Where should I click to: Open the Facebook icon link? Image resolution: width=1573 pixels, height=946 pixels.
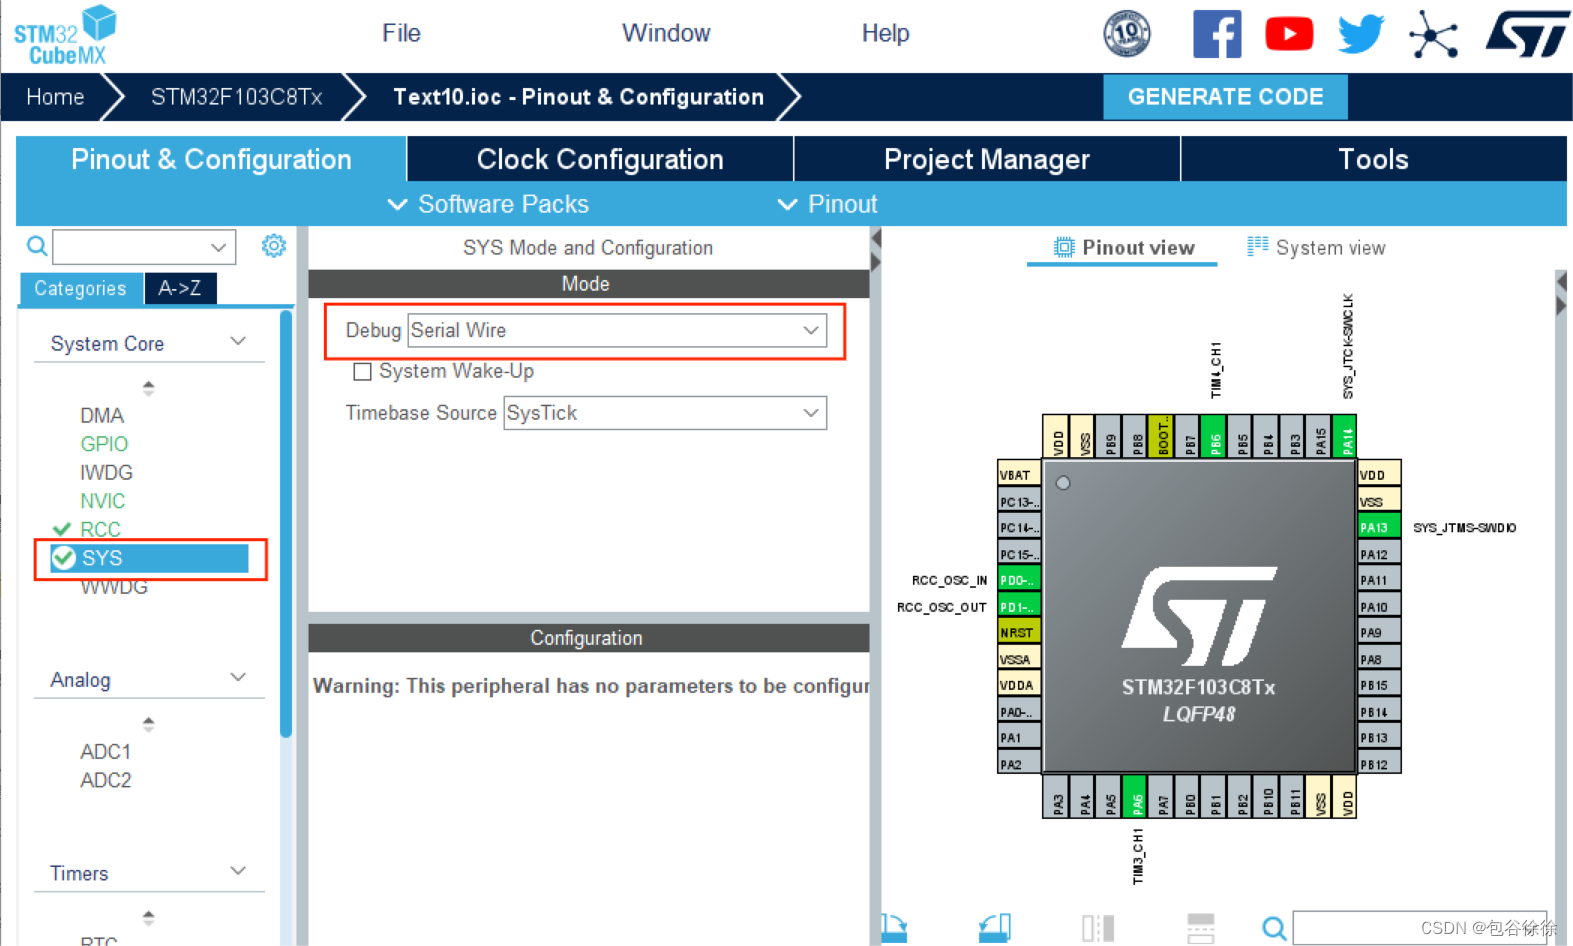pyautogui.click(x=1217, y=34)
